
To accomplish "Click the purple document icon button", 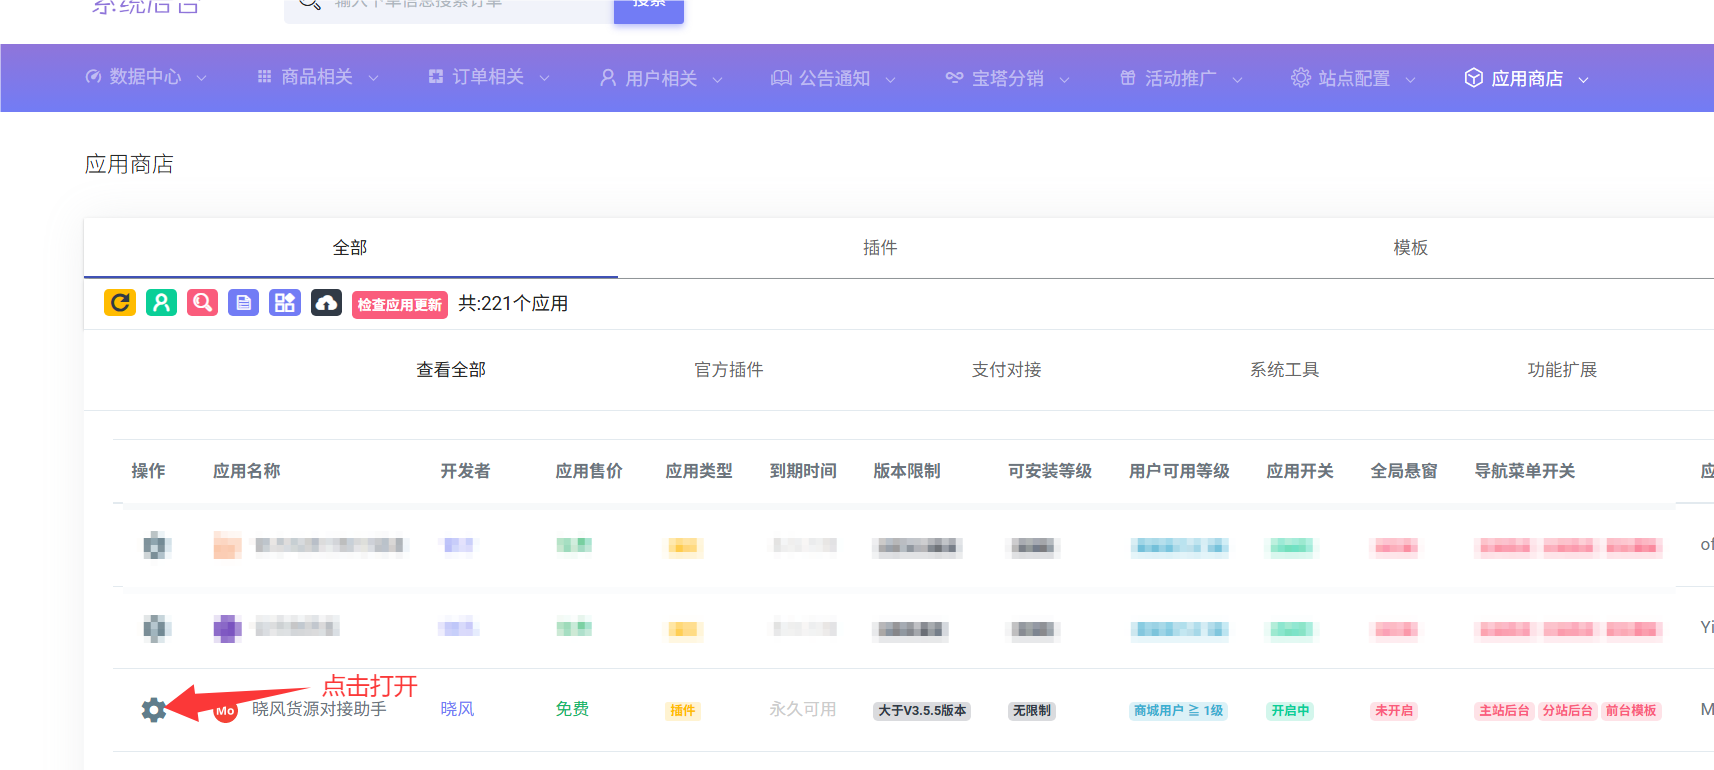I will click(x=243, y=303).
